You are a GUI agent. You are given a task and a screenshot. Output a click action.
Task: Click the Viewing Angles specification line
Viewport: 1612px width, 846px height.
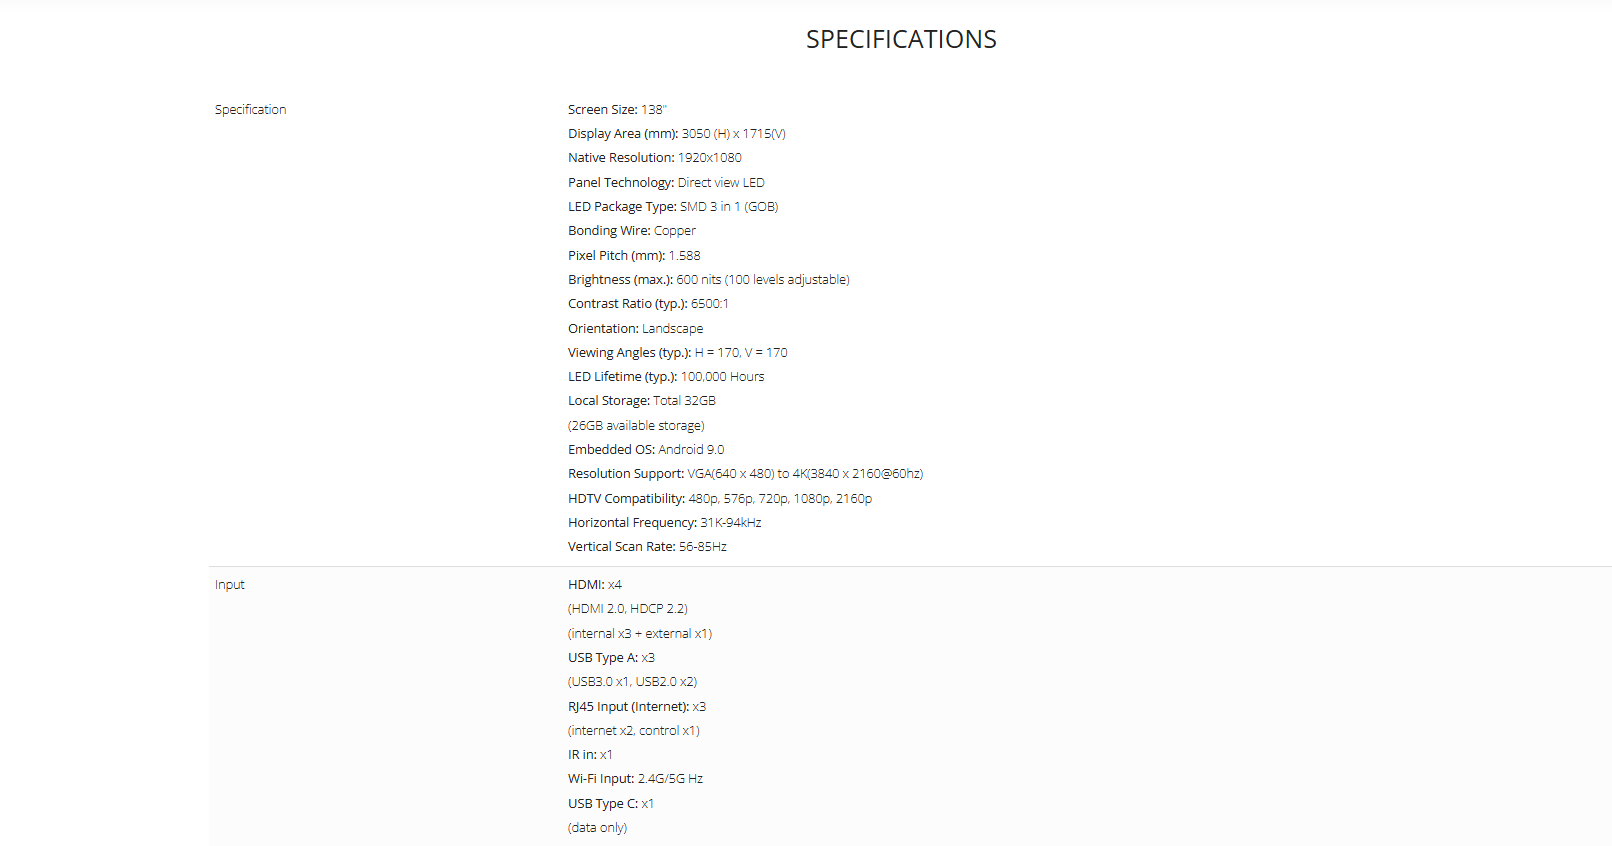click(677, 353)
